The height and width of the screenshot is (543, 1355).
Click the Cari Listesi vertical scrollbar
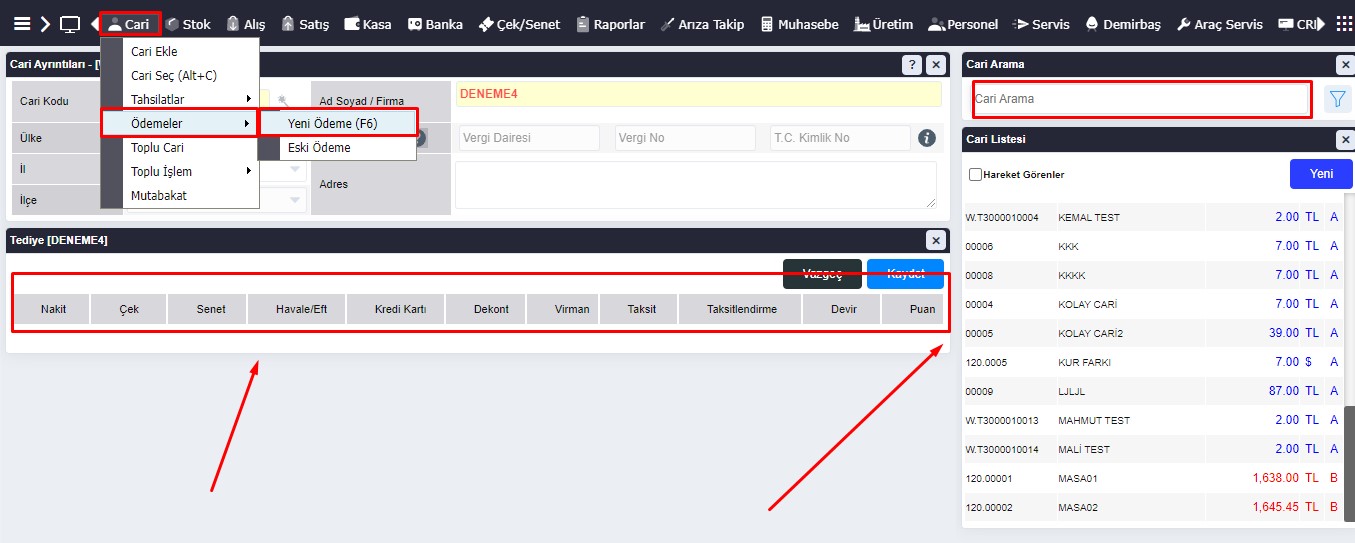(1349, 450)
